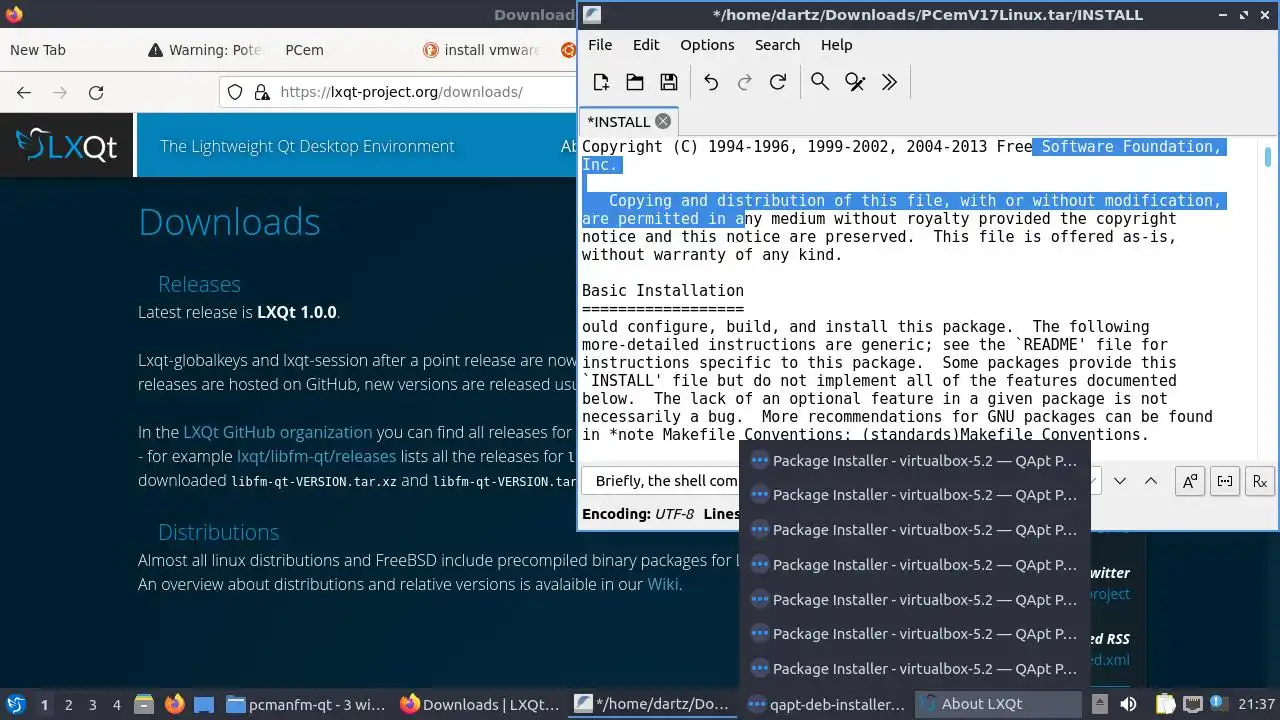
Task: Find next match with the down chevron
Action: click(1120, 481)
